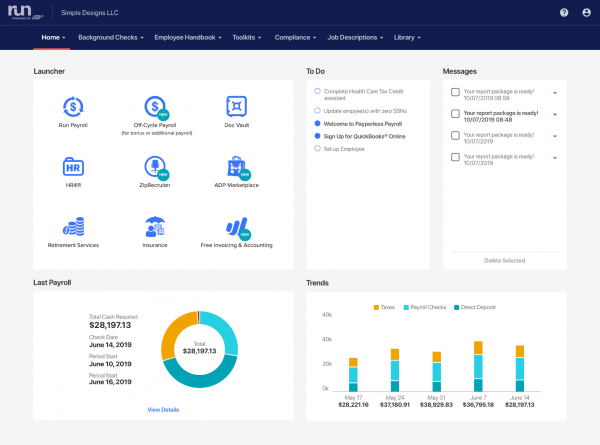The image size is (600, 445).
Task: Open ADP Marketplace
Action: tap(236, 166)
